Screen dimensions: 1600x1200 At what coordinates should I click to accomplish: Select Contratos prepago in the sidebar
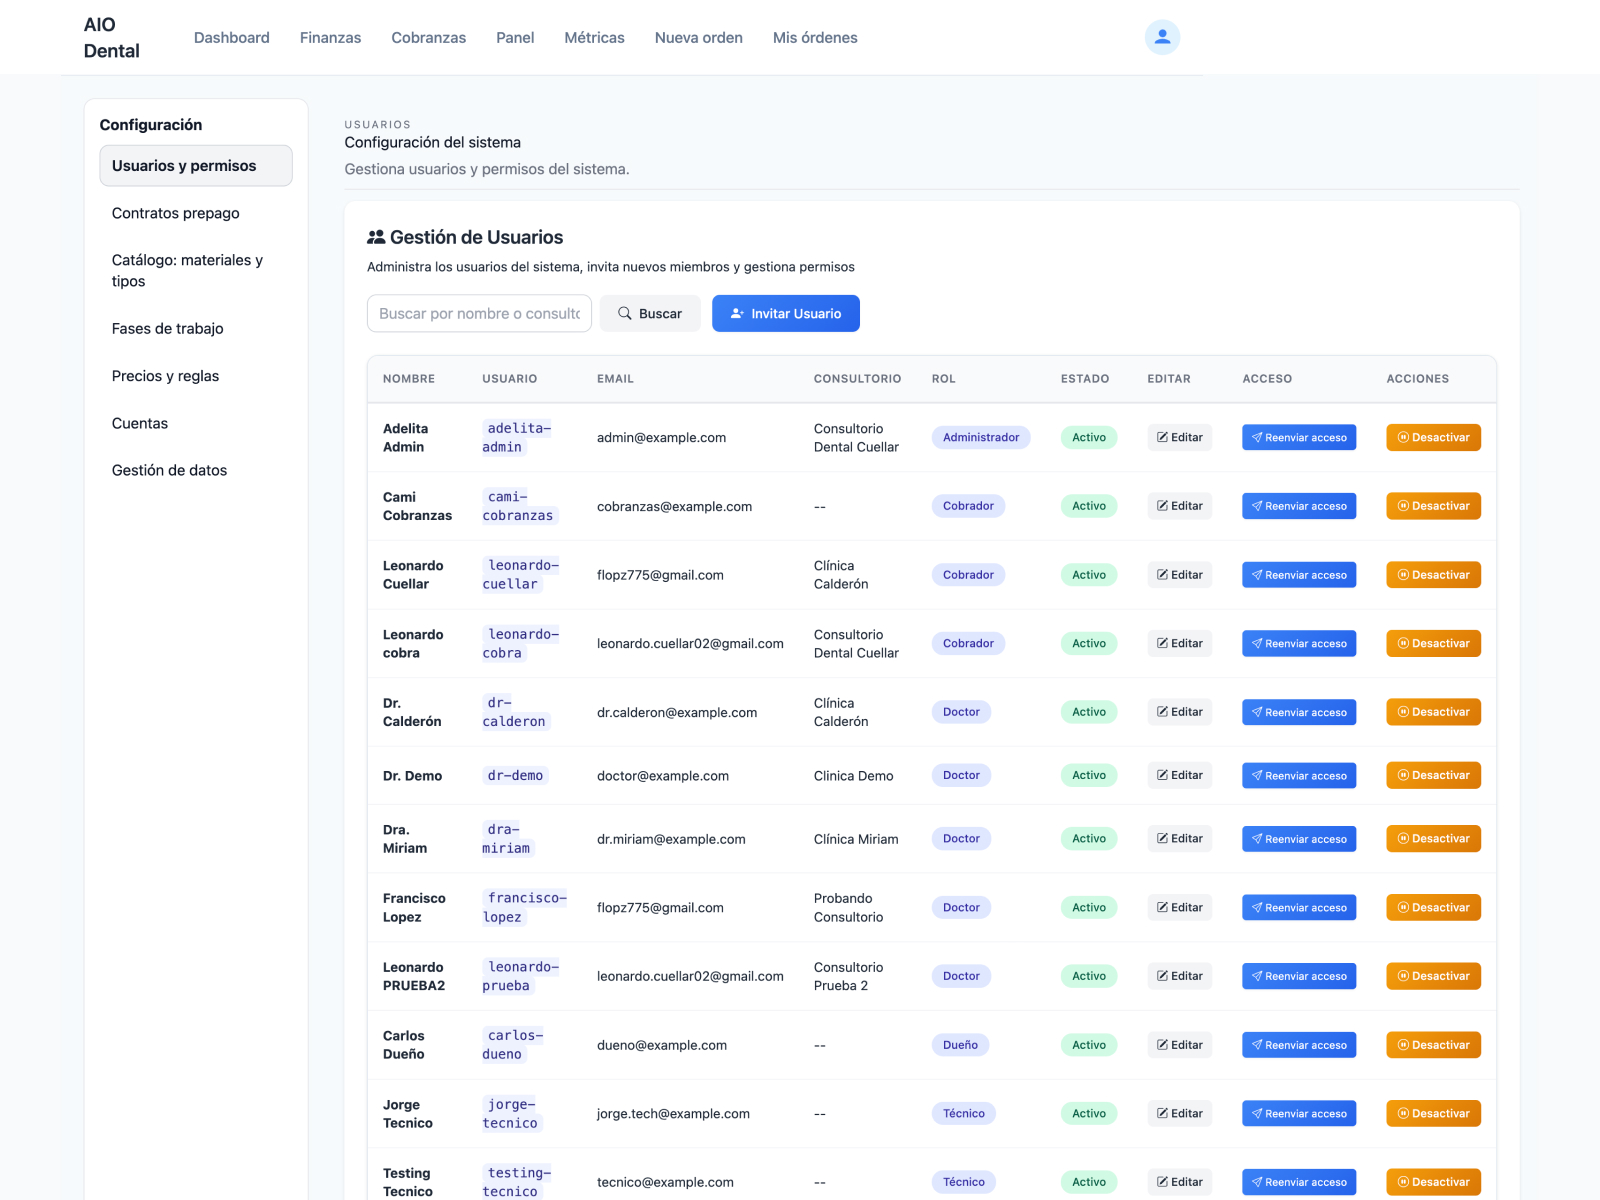click(175, 213)
